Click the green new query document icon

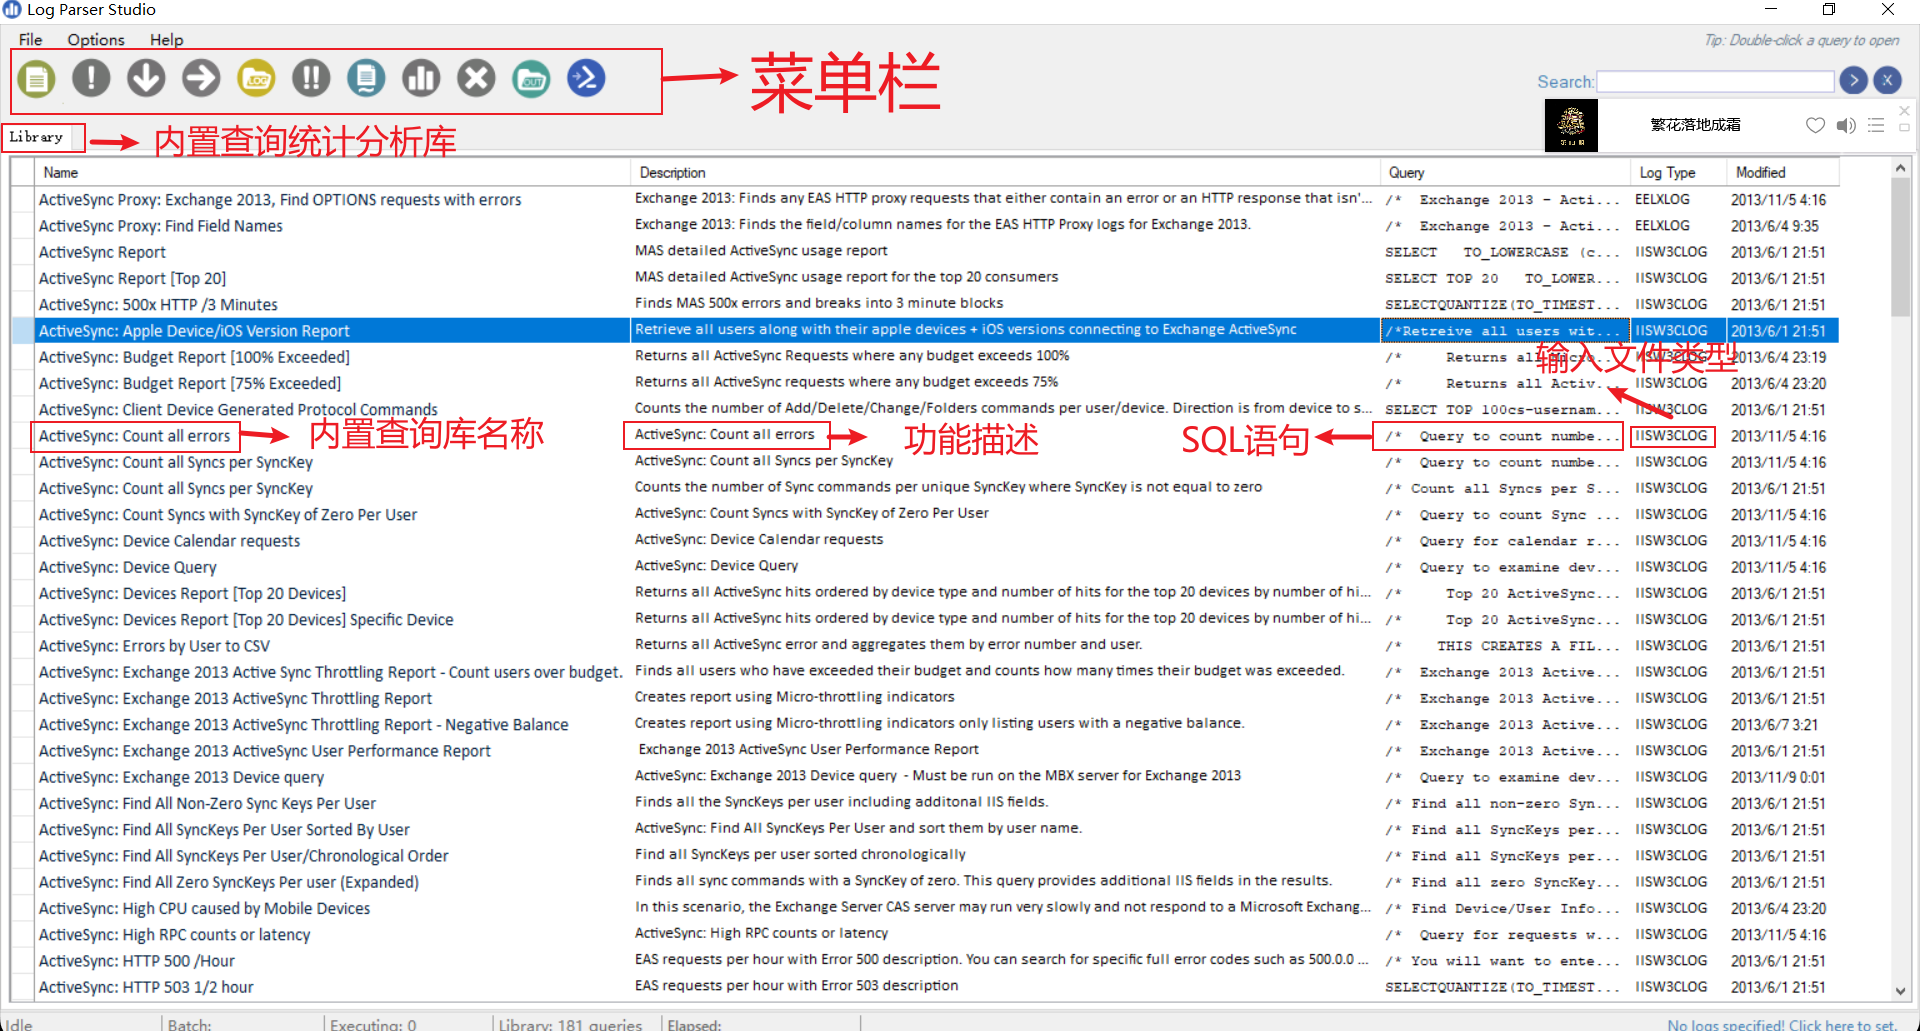click(36, 78)
